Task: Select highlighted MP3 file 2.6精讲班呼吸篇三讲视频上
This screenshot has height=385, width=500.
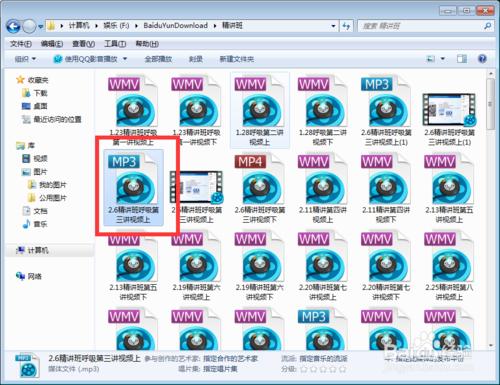Action: [133, 188]
